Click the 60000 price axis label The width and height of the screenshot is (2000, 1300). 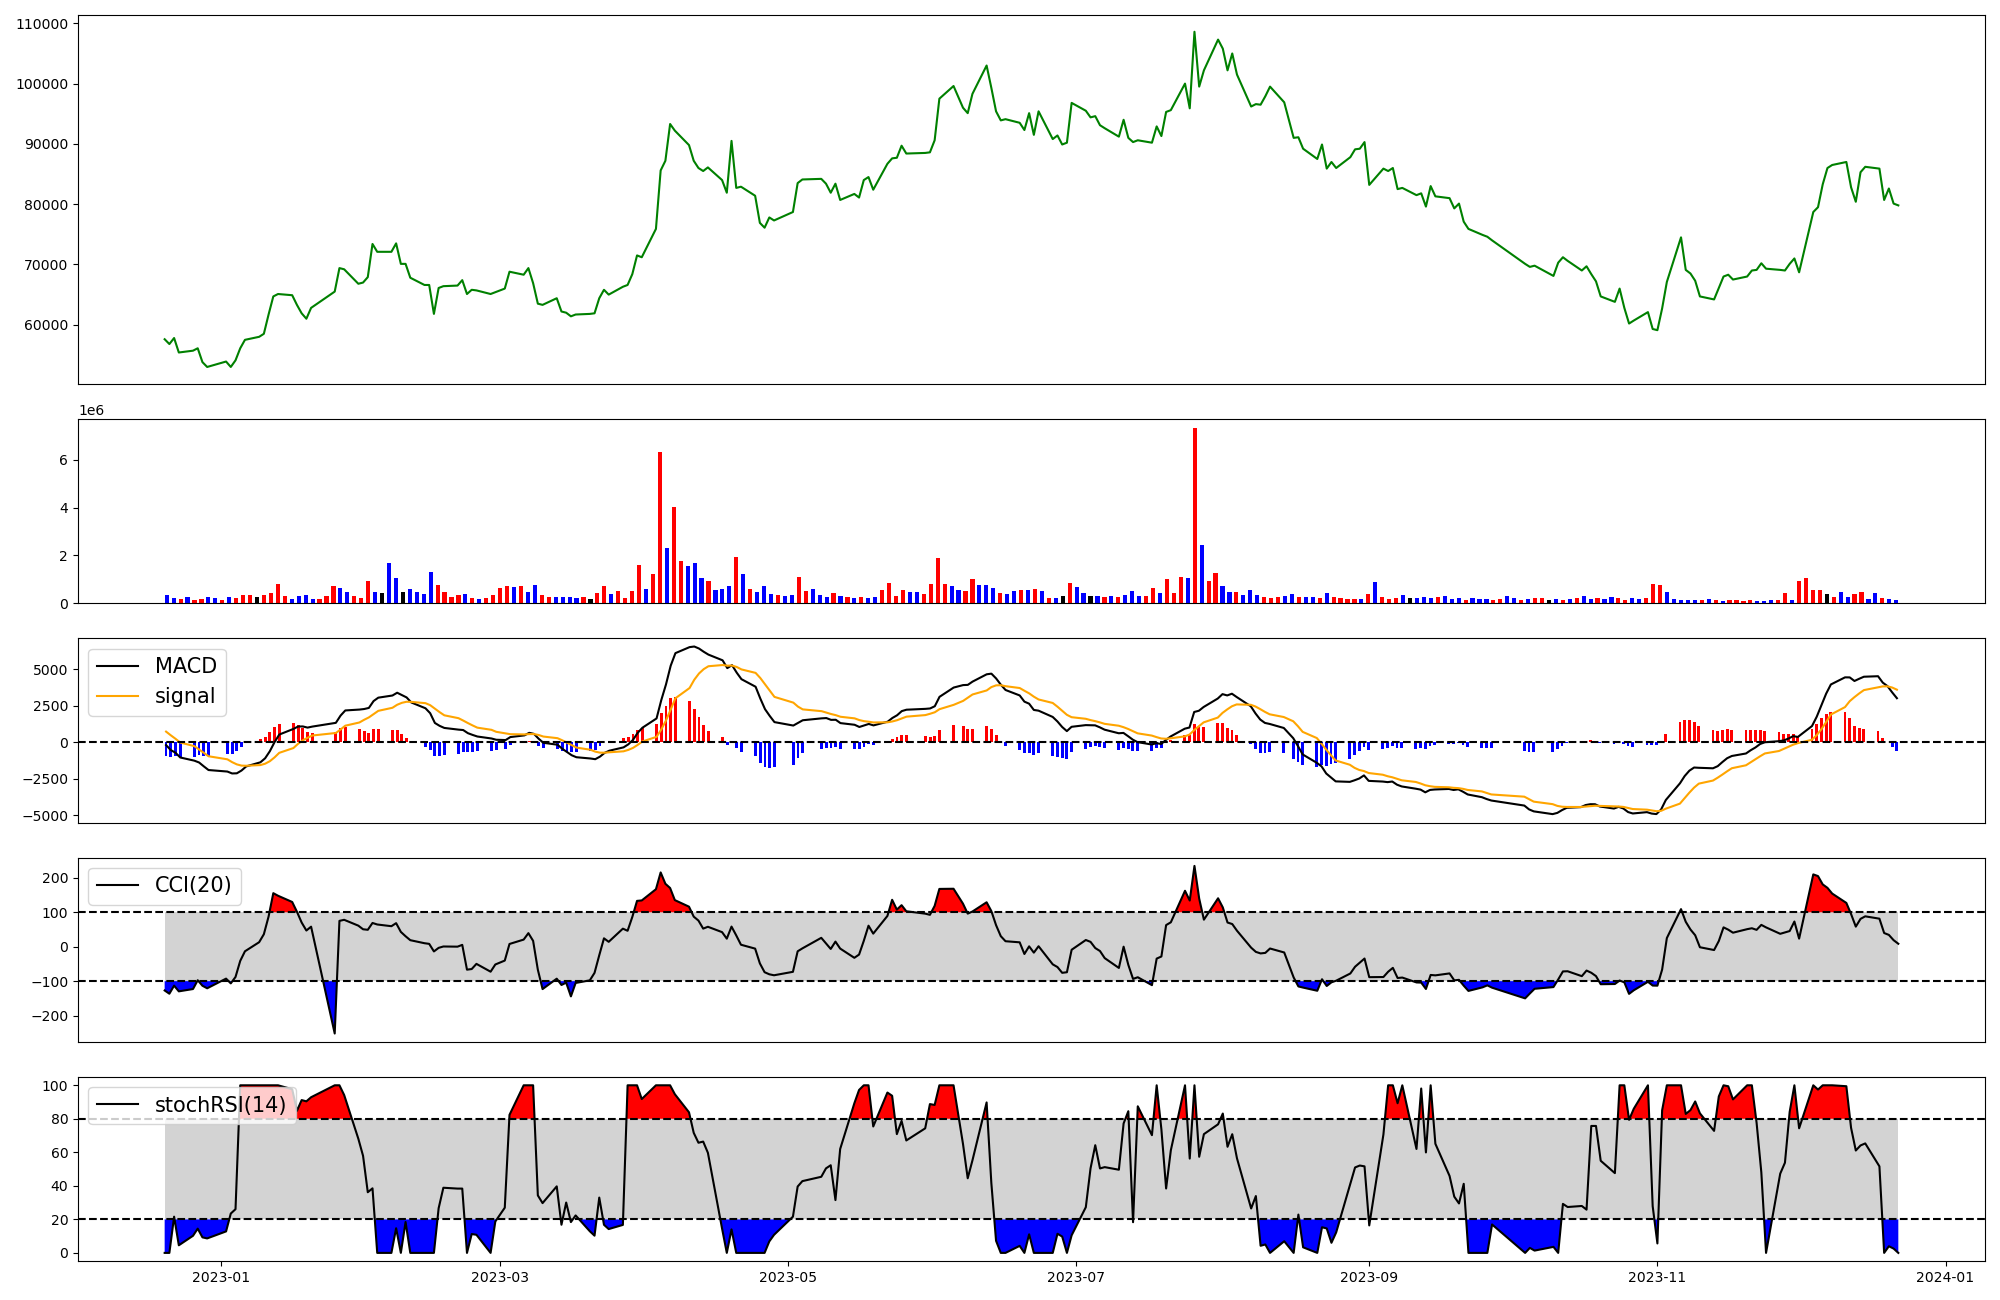pyautogui.click(x=46, y=325)
